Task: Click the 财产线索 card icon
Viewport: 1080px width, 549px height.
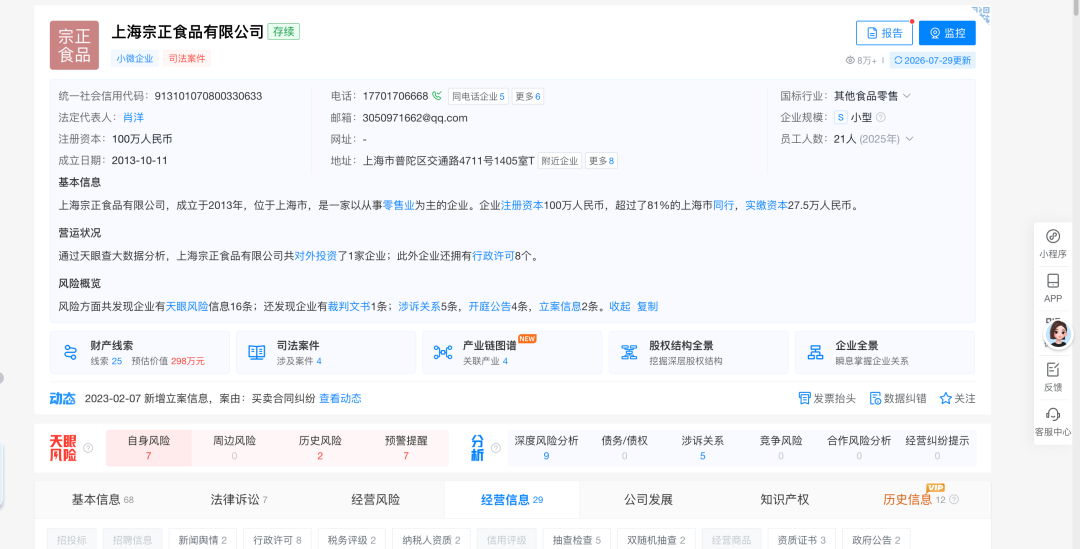Action: (70, 353)
